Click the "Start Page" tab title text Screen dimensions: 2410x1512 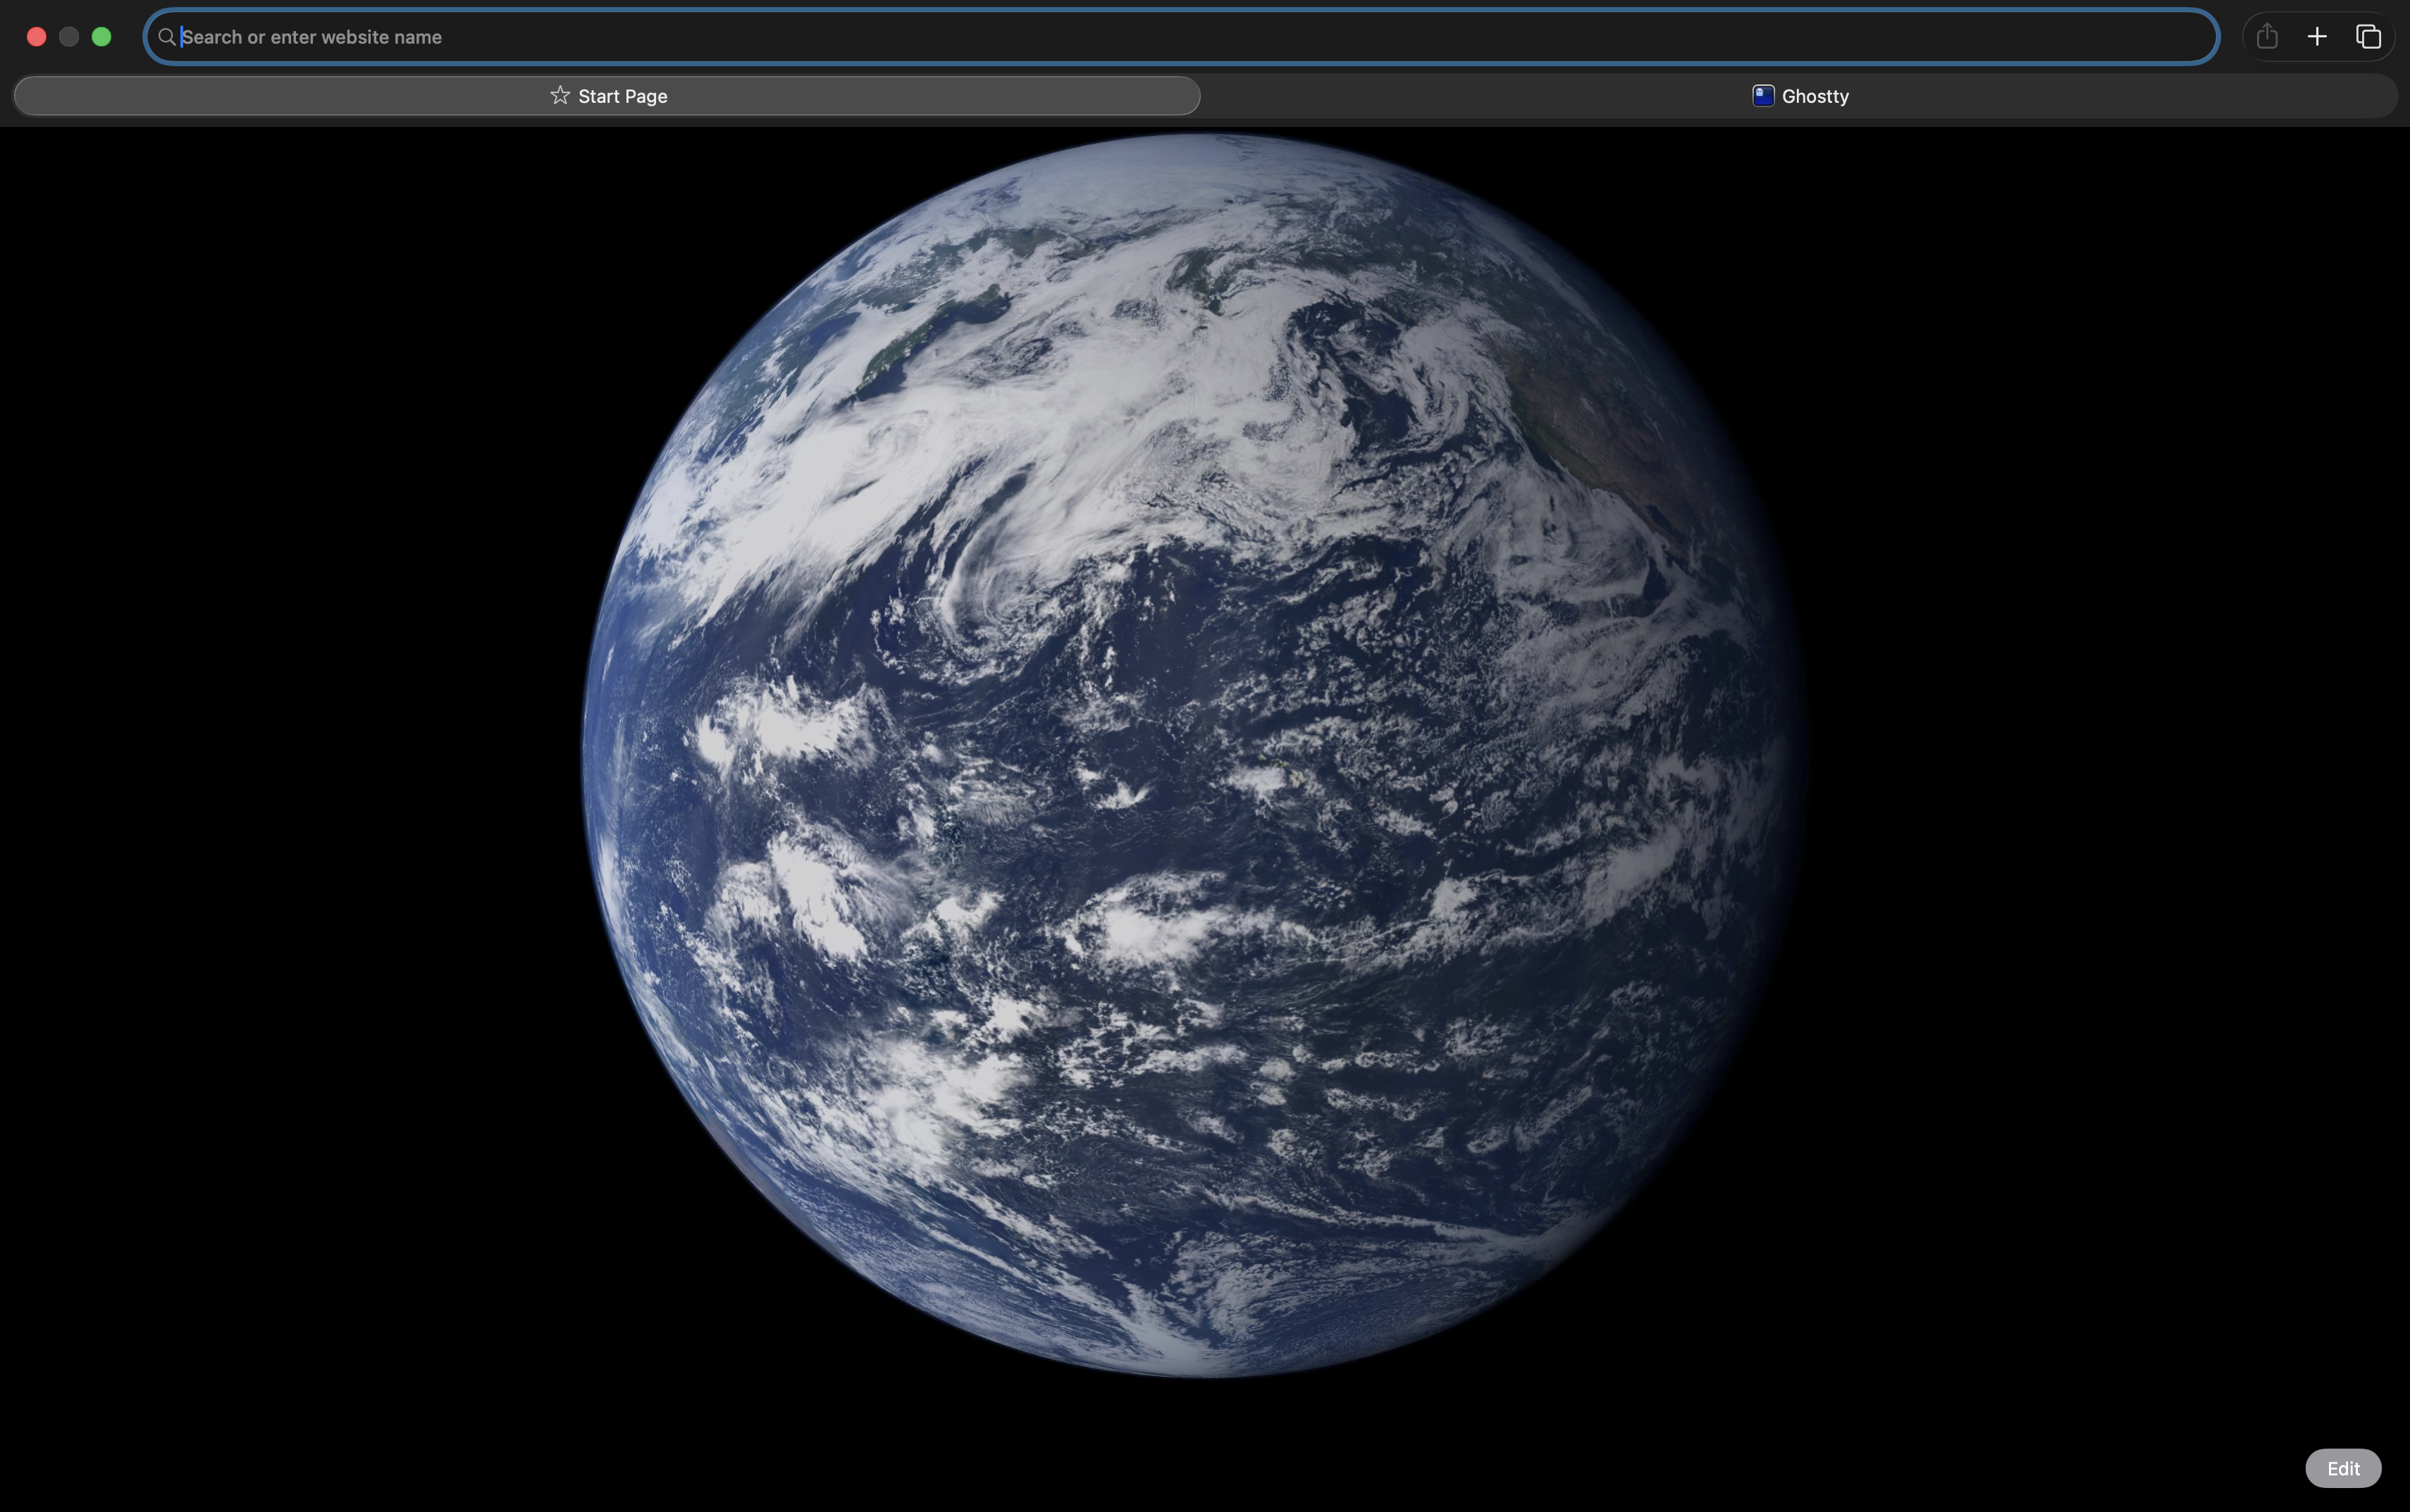tap(622, 96)
